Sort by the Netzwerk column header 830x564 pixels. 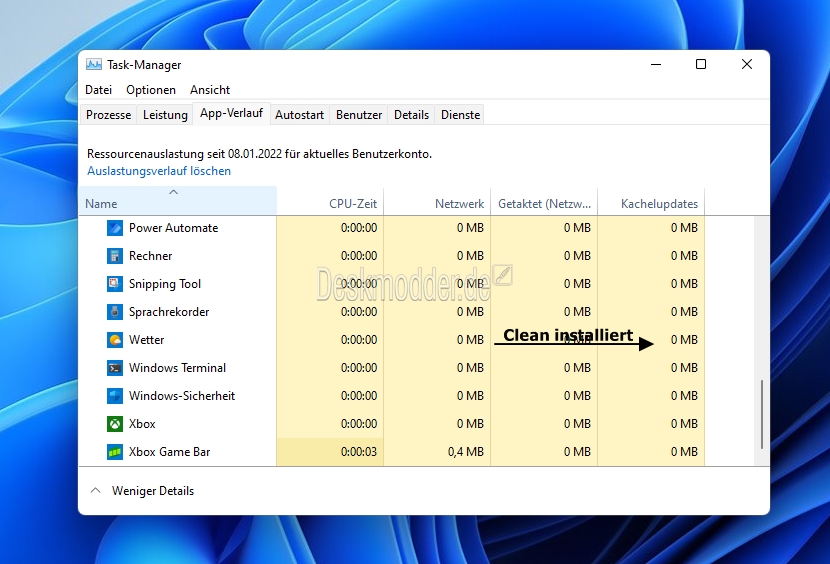[437, 201]
